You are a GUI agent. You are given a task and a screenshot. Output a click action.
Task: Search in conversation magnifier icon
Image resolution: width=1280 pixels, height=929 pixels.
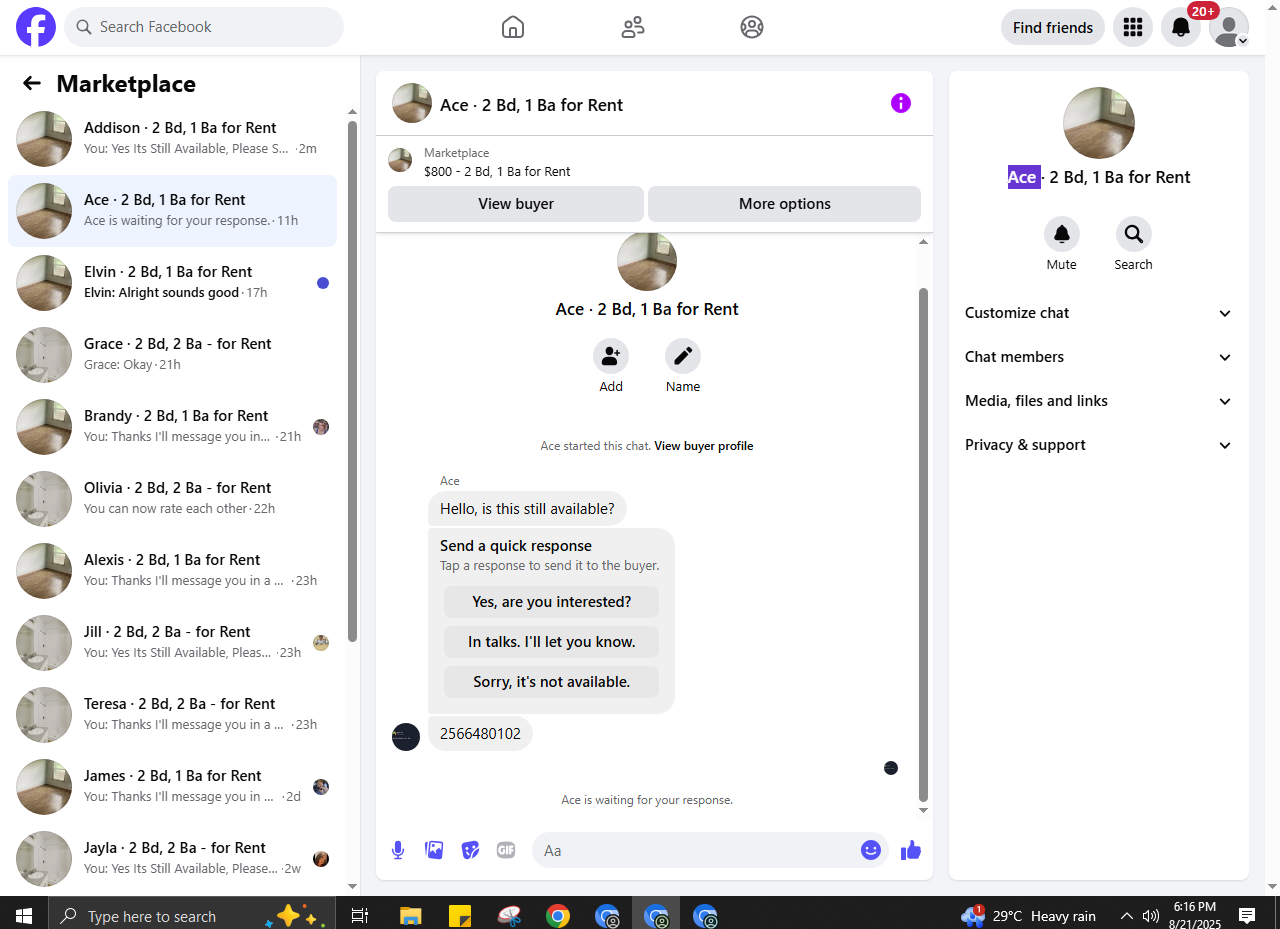click(x=1134, y=234)
